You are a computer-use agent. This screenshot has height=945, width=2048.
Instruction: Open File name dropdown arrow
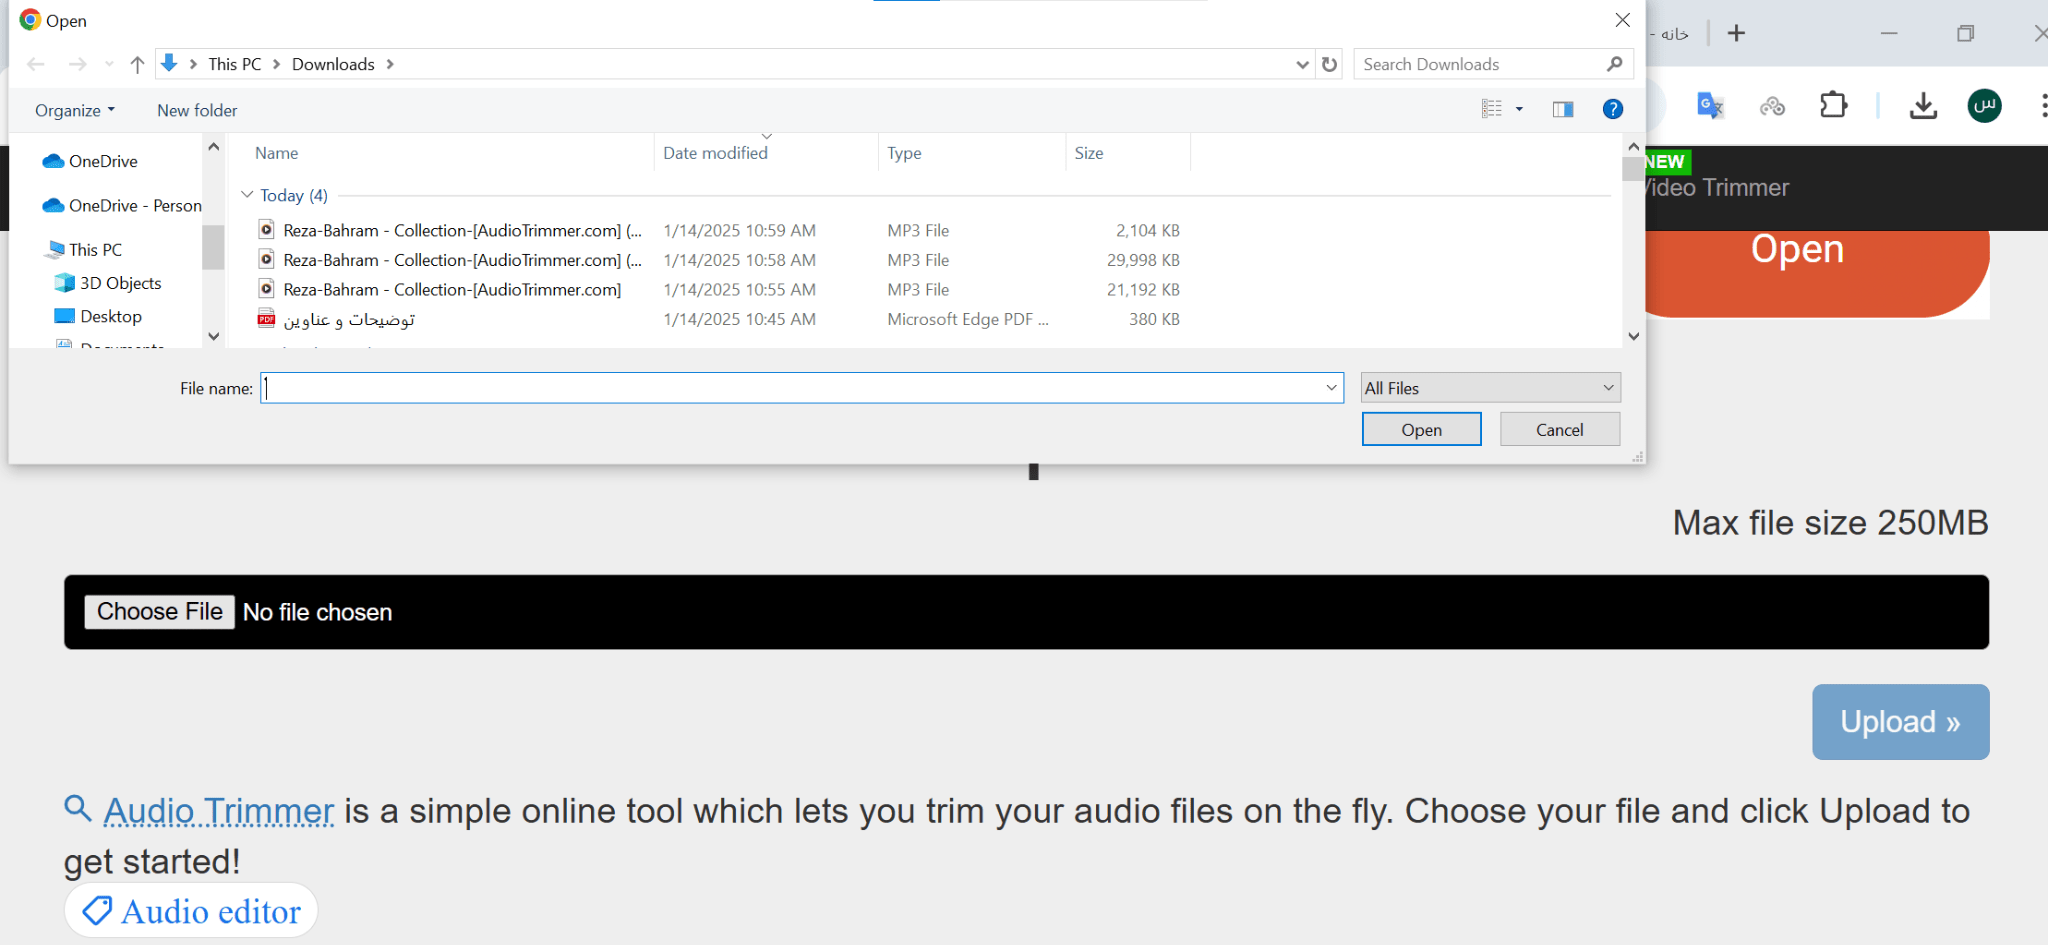pyautogui.click(x=1331, y=388)
